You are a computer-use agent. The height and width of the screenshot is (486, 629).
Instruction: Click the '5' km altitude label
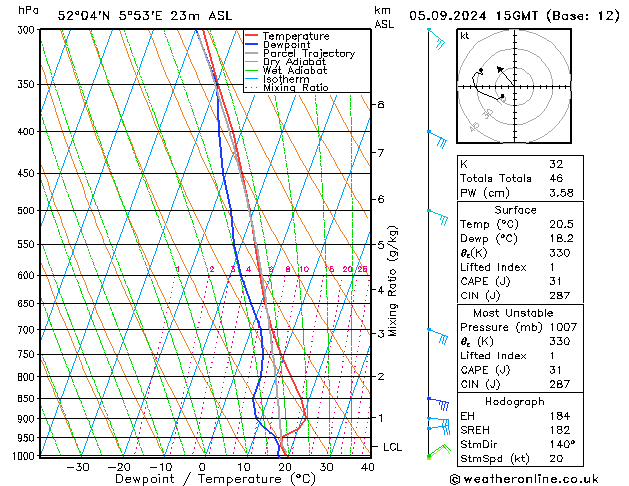tap(381, 245)
